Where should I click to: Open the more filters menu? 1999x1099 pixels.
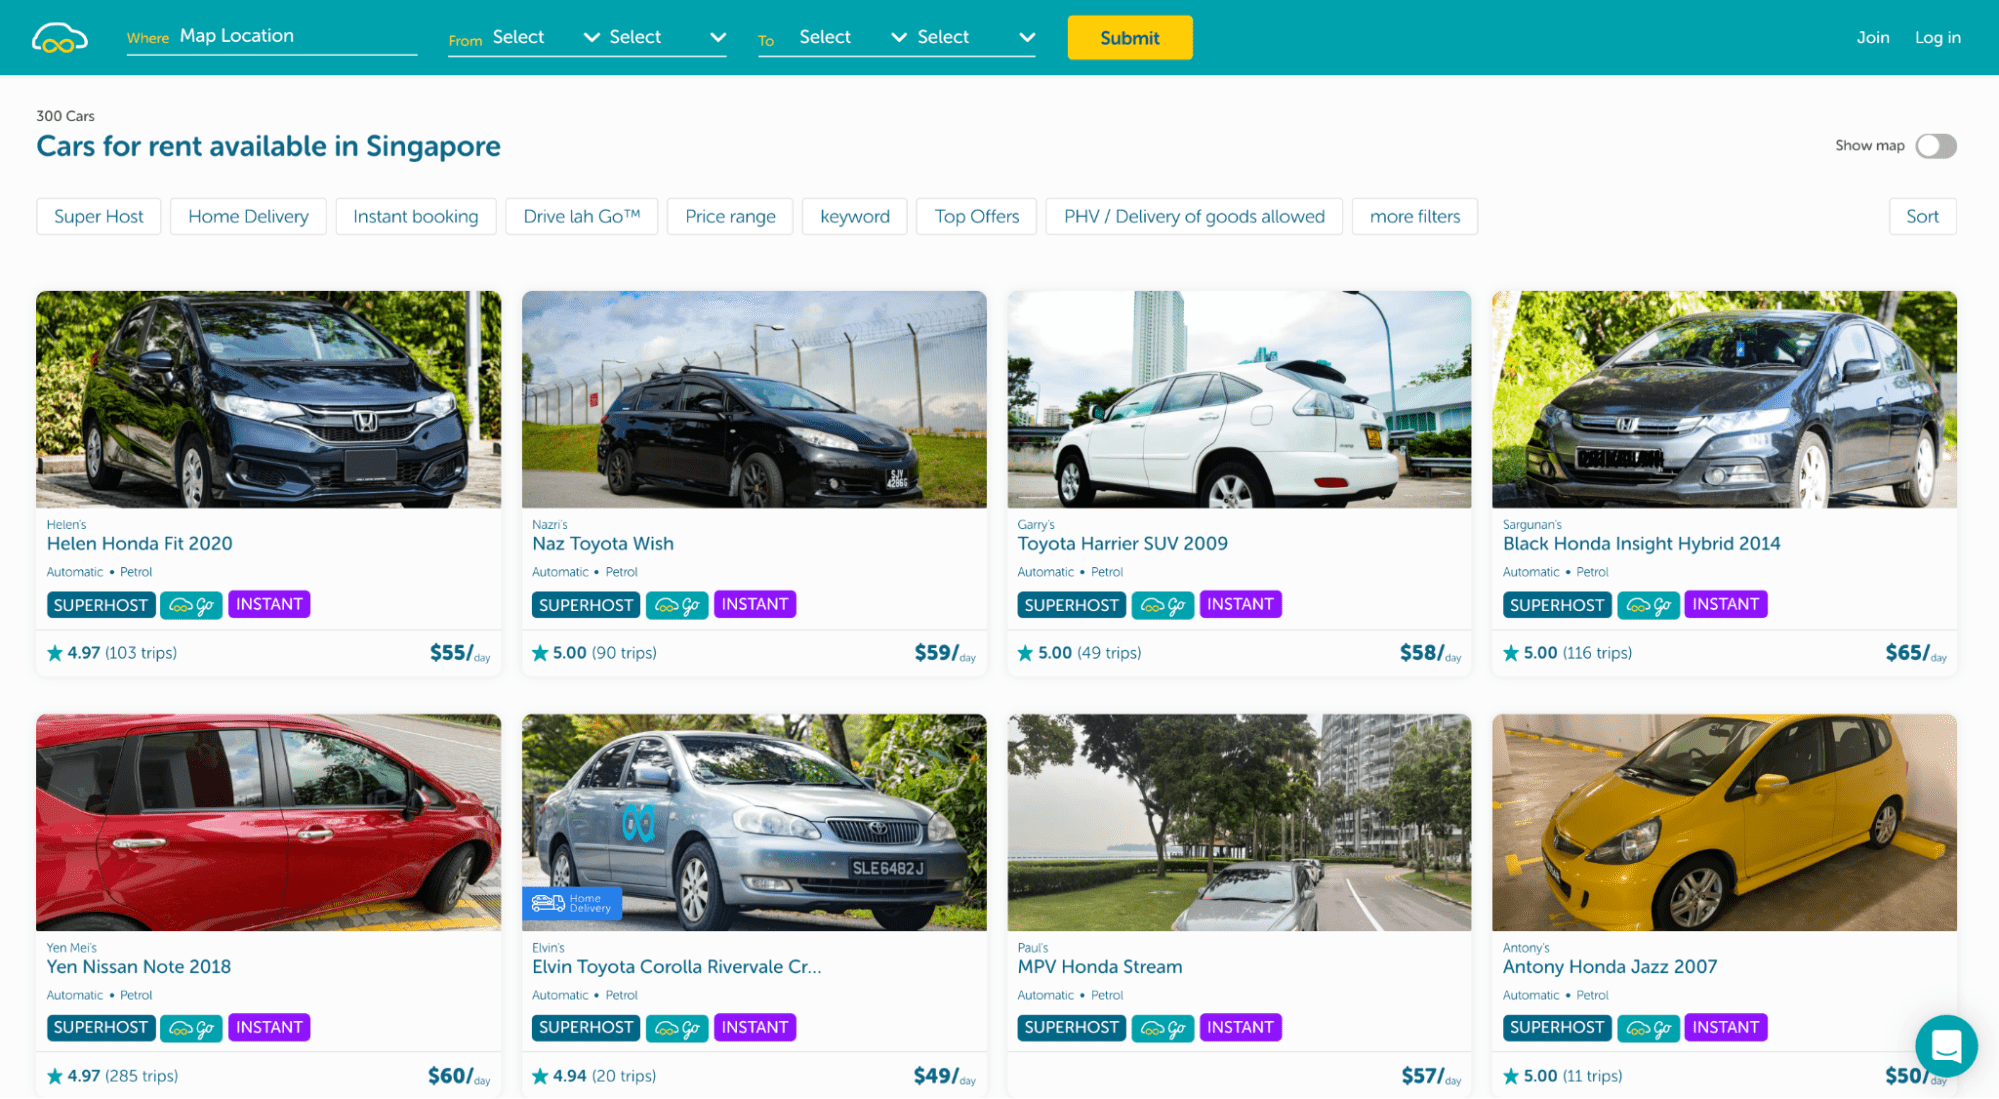[x=1414, y=216]
